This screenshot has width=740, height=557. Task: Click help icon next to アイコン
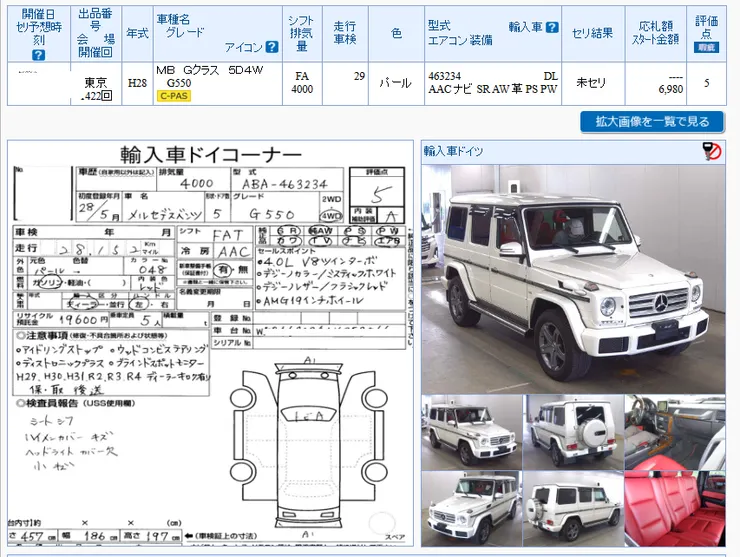272,47
